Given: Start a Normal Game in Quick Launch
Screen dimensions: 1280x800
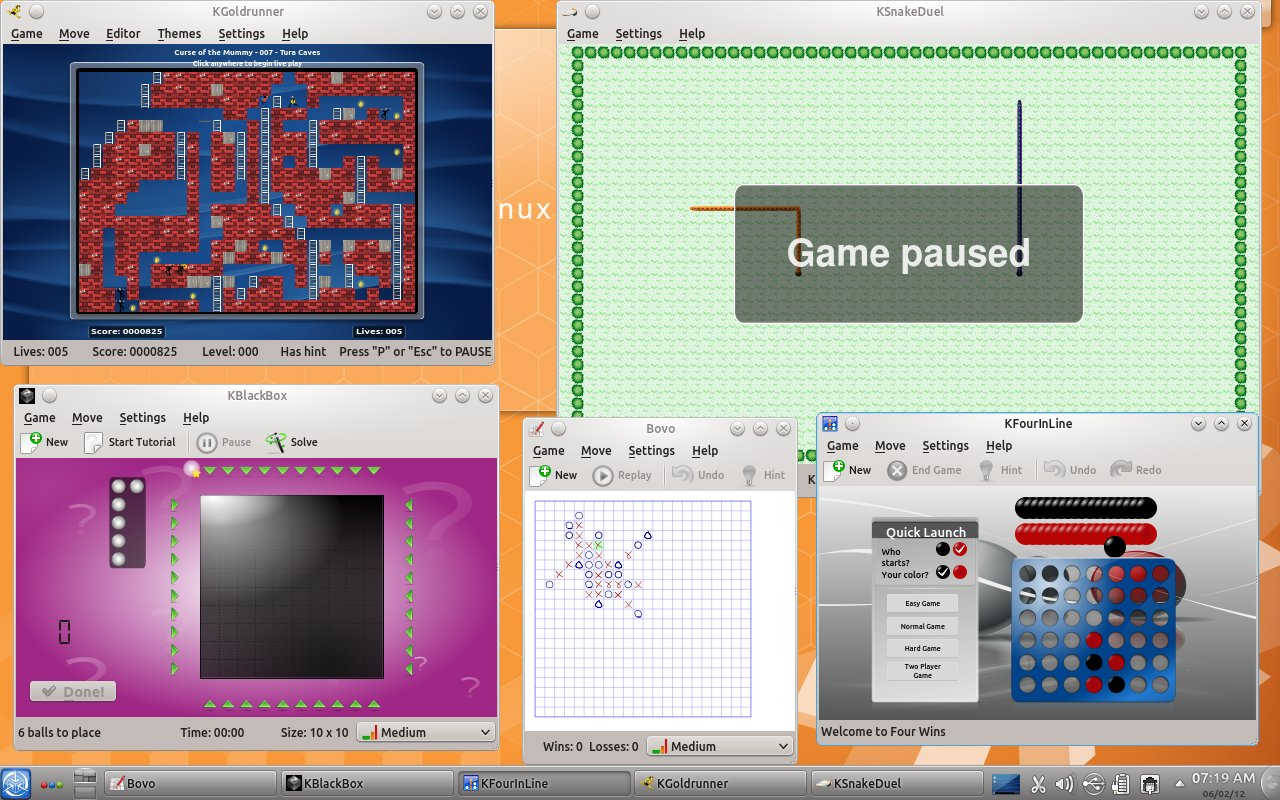Looking at the screenshot, I should pyautogui.click(x=922, y=626).
